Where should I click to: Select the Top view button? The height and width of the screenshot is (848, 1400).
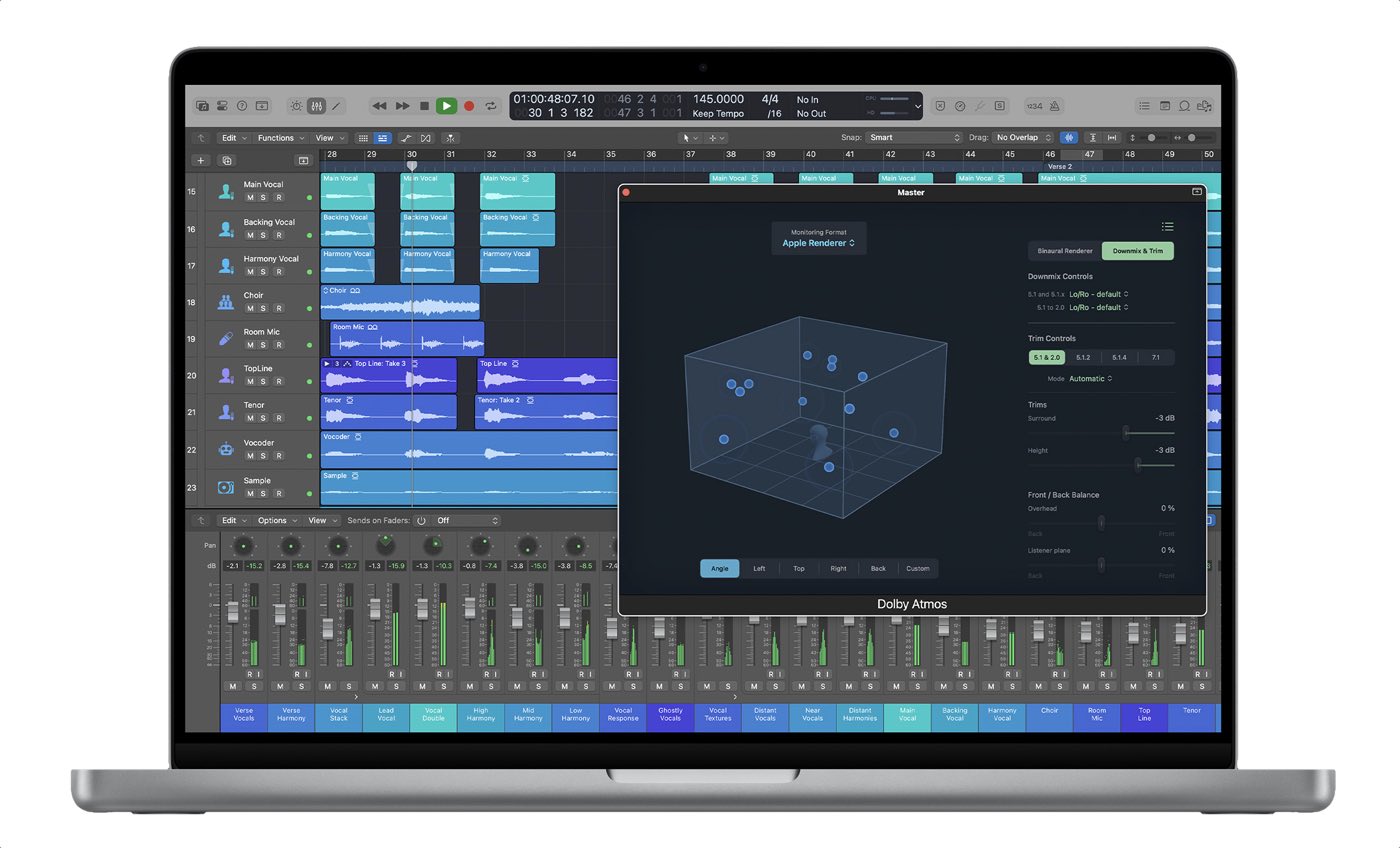pyautogui.click(x=799, y=569)
